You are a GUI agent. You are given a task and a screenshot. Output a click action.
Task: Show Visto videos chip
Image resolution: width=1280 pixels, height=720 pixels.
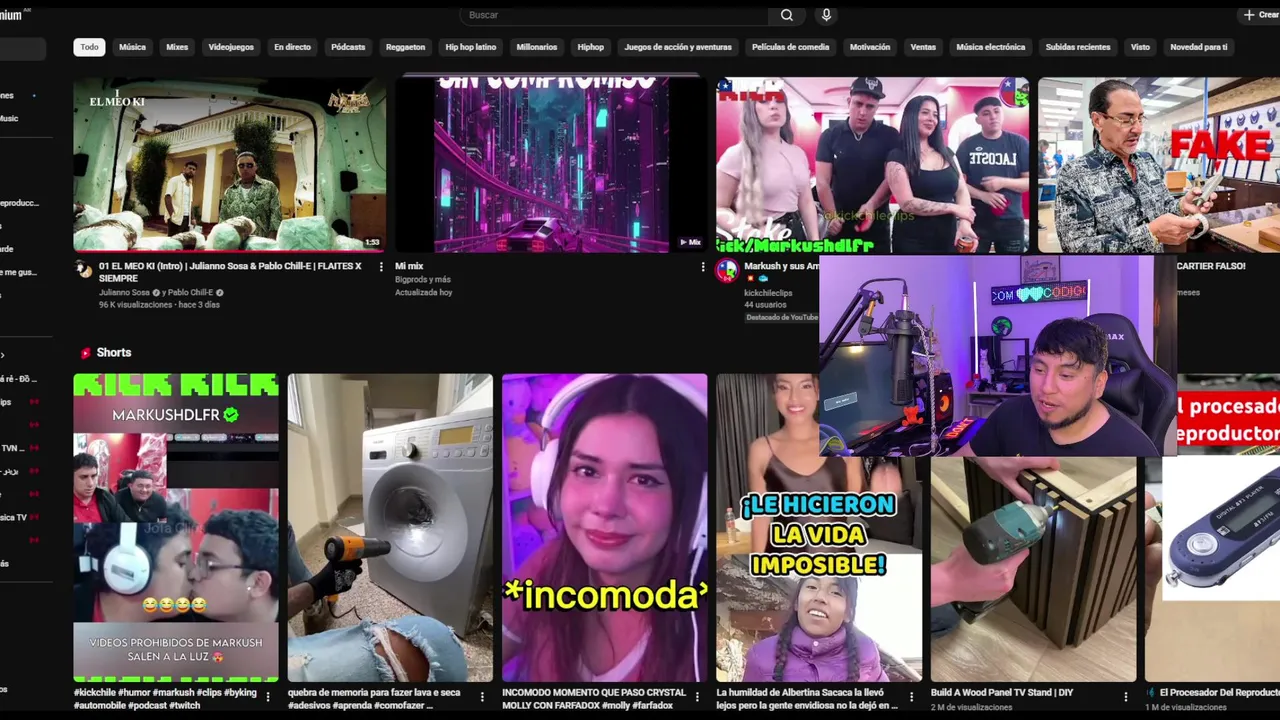pyautogui.click(x=1140, y=47)
